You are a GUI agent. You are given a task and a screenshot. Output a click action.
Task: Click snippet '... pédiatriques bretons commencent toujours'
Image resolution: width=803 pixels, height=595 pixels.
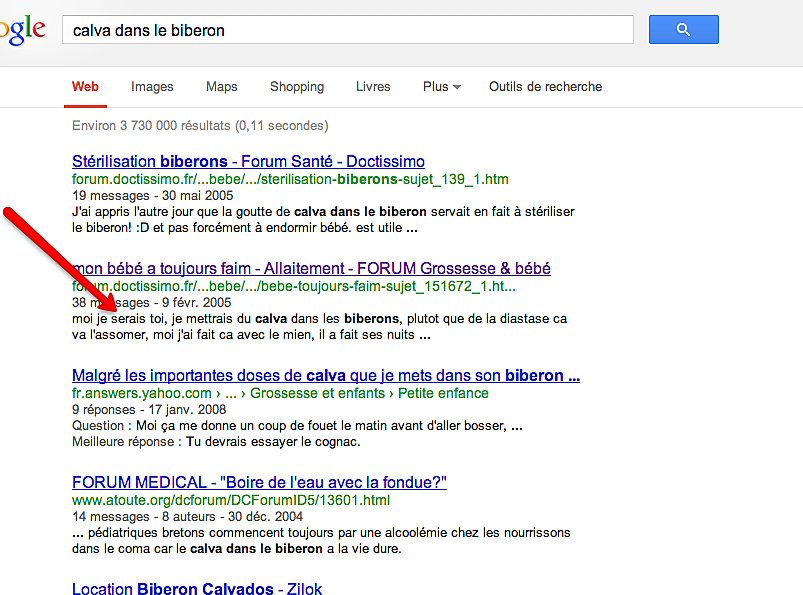tap(321, 533)
